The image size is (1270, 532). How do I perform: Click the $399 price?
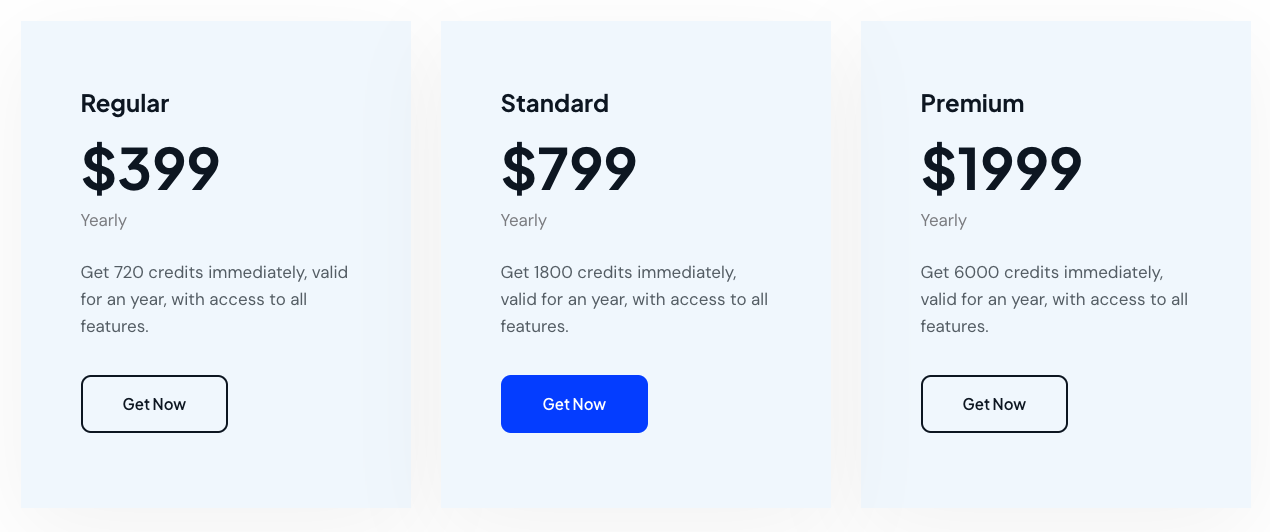pos(150,168)
